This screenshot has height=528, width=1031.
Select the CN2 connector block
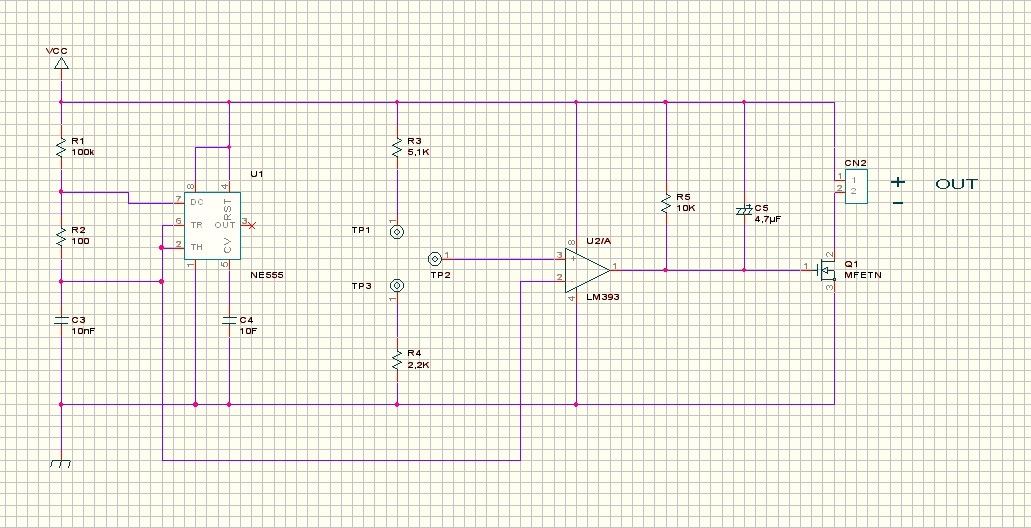[855, 186]
